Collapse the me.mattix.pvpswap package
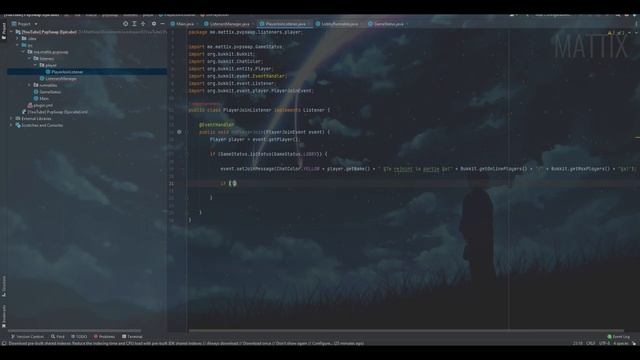The width and height of the screenshot is (640, 360). tap(24, 52)
